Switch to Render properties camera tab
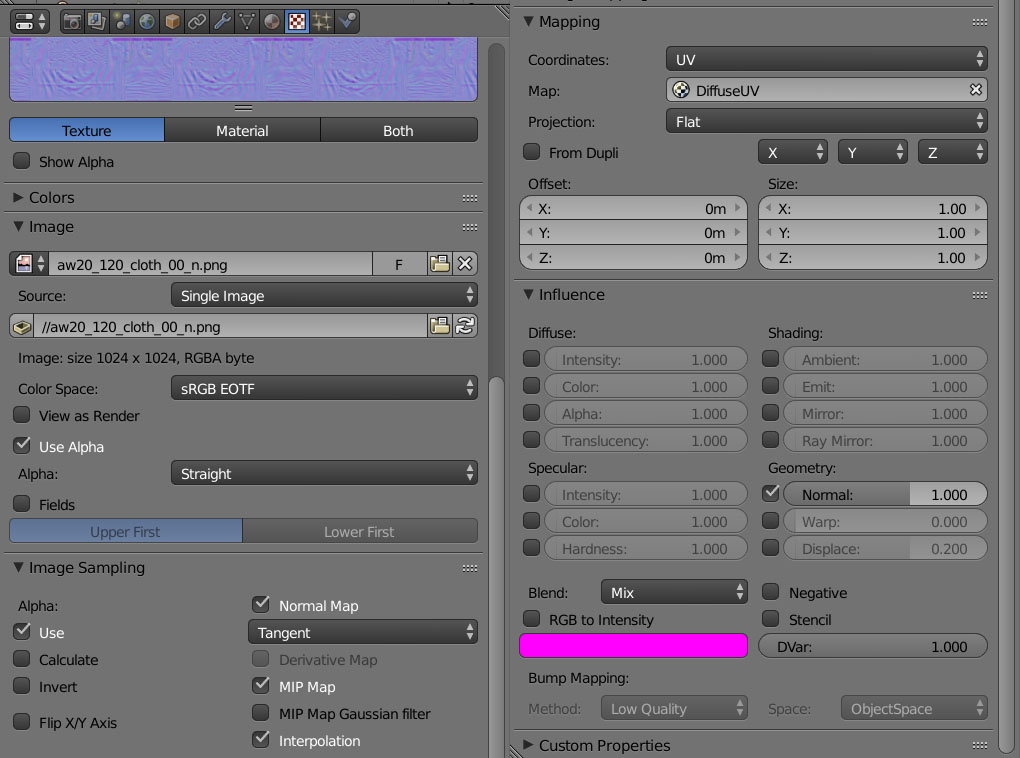 pos(72,21)
